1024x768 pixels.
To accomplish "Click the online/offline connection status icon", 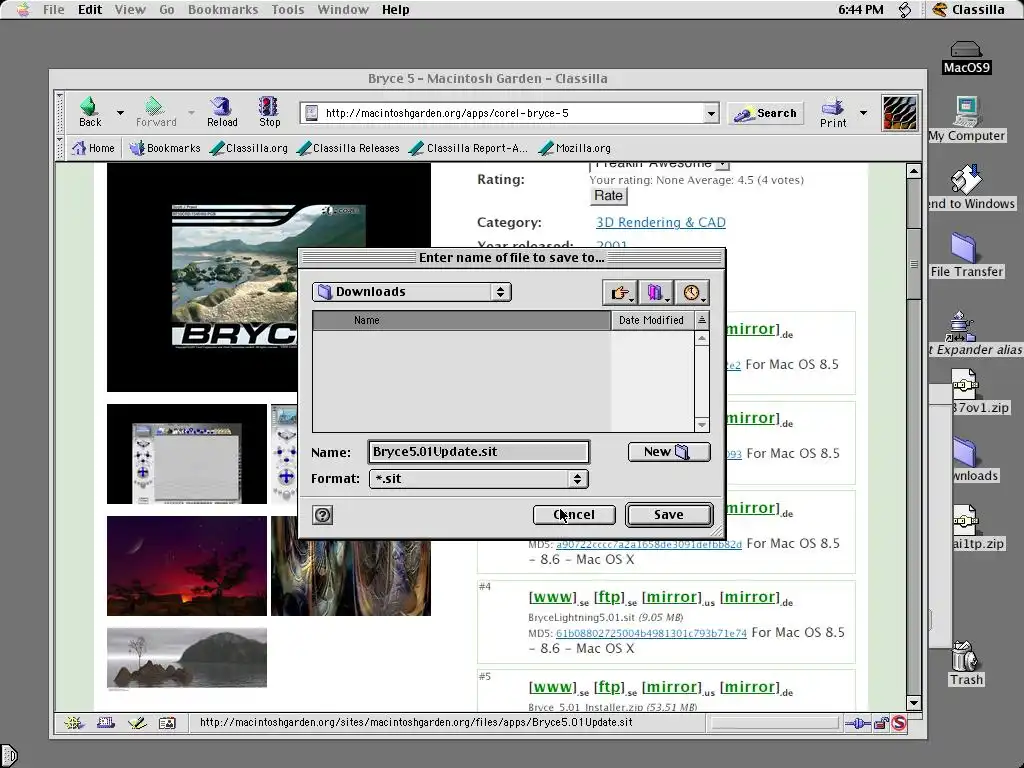I will click(857, 723).
